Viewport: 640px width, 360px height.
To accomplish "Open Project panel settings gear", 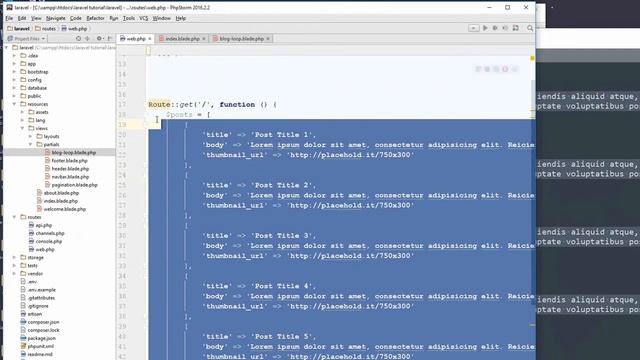I will [99, 38].
